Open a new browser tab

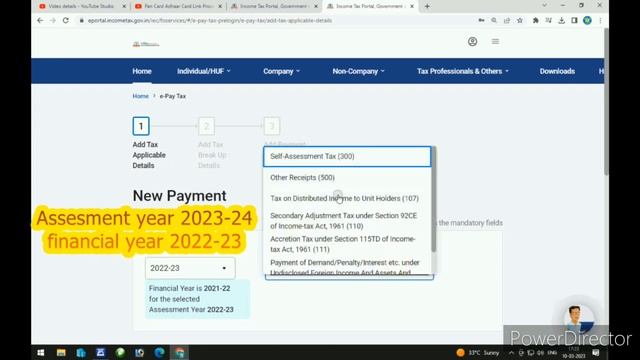click(427, 6)
